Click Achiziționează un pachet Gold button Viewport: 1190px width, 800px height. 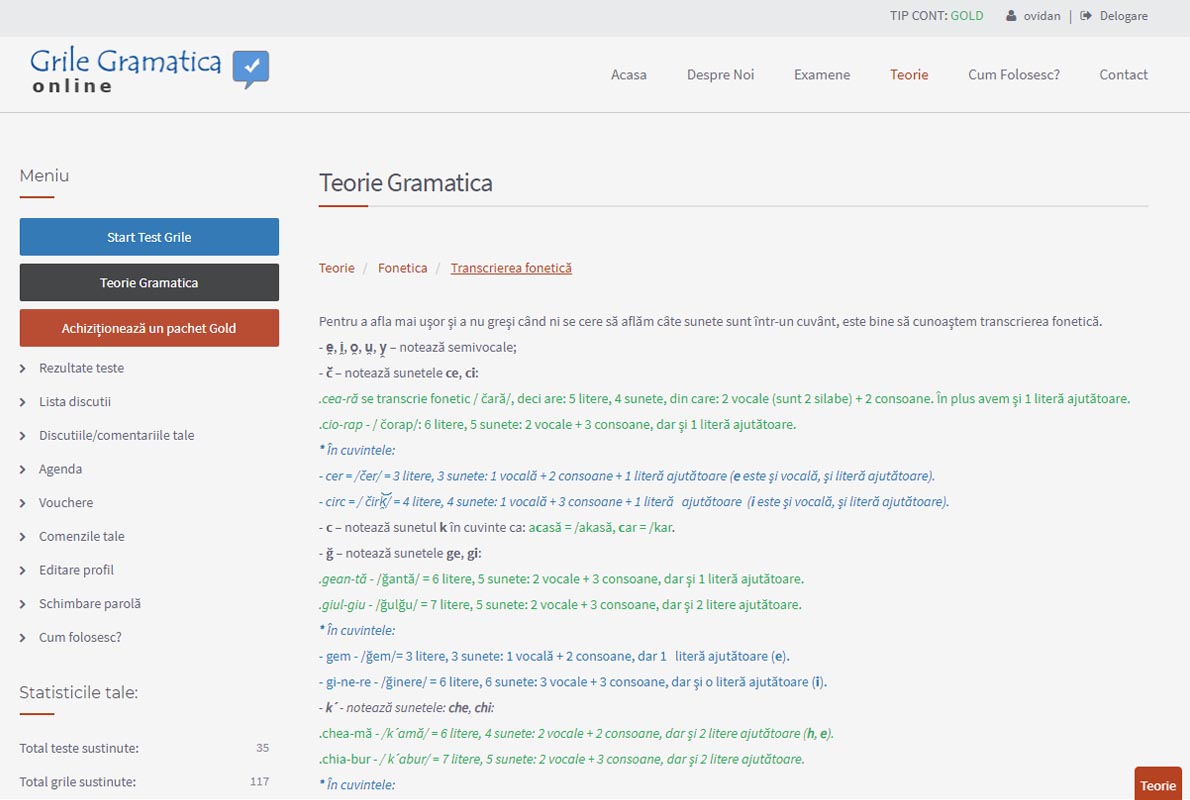[x=149, y=328]
